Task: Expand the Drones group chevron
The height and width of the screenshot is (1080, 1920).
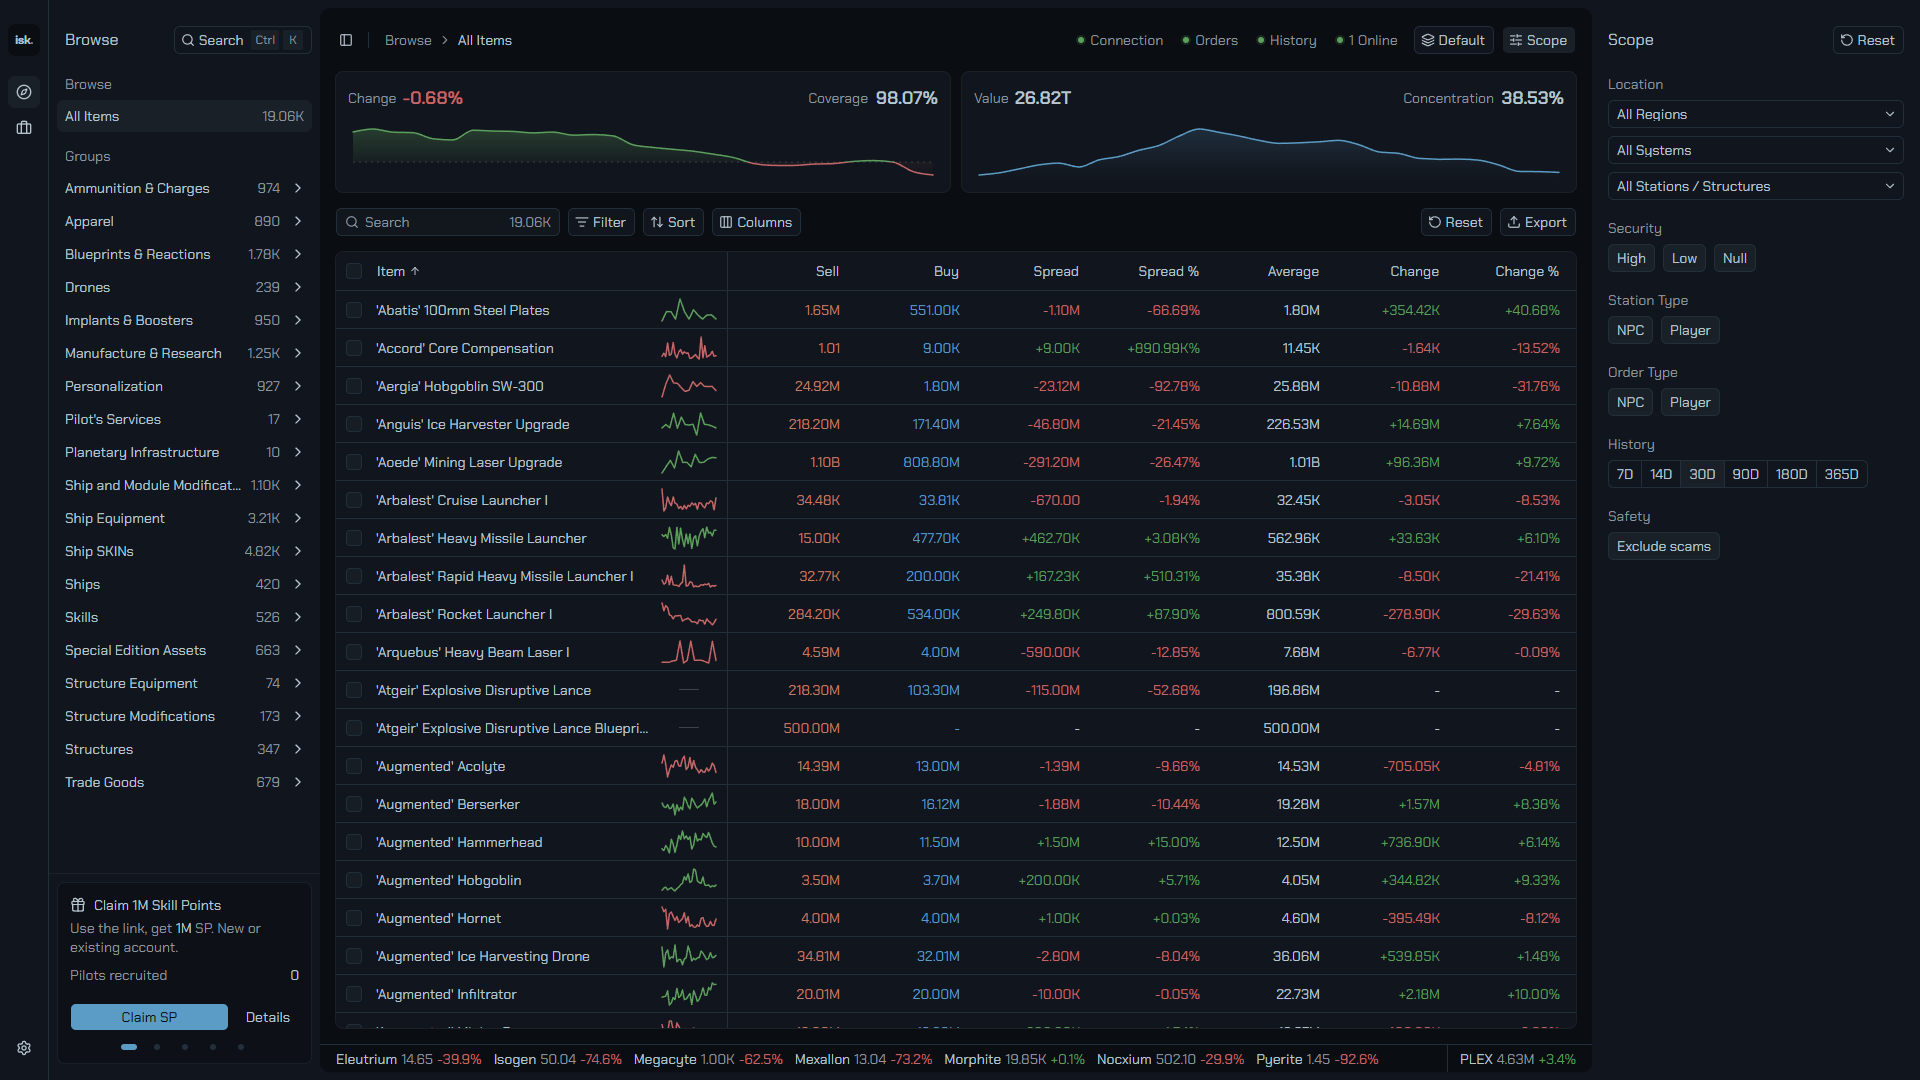Action: point(298,287)
